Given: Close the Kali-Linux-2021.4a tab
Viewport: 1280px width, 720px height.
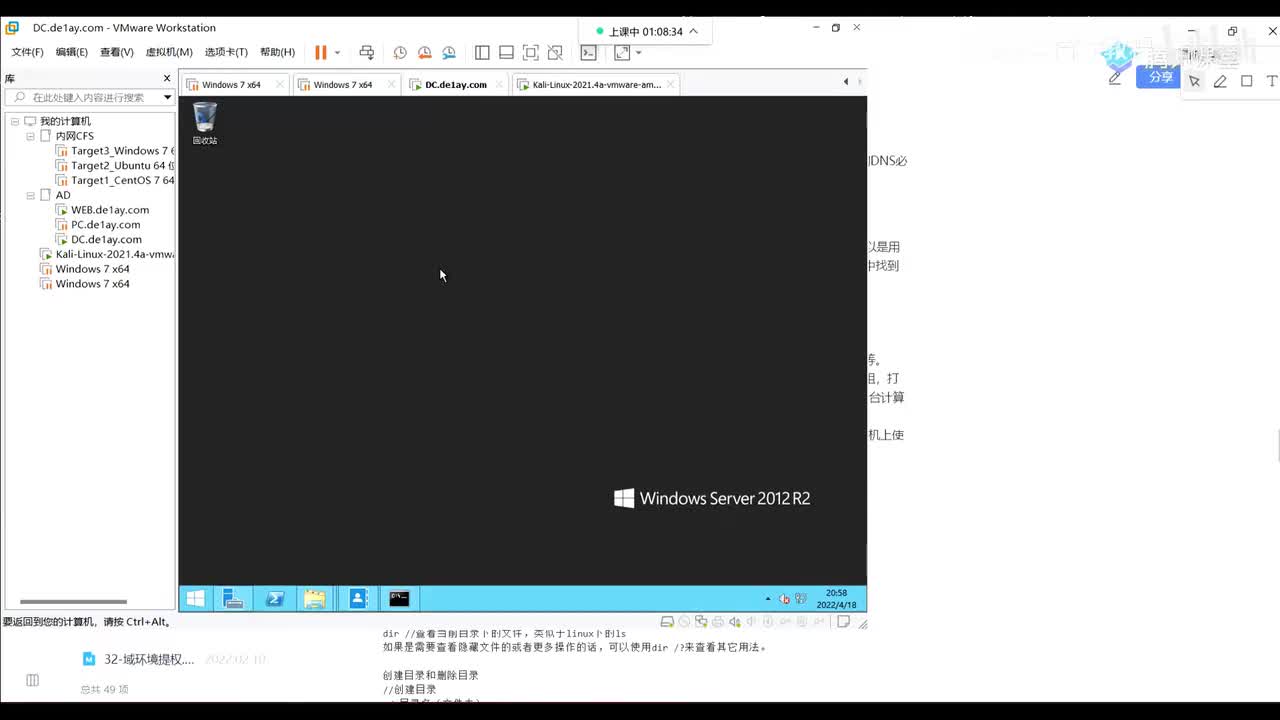Looking at the screenshot, I should click(x=671, y=85).
